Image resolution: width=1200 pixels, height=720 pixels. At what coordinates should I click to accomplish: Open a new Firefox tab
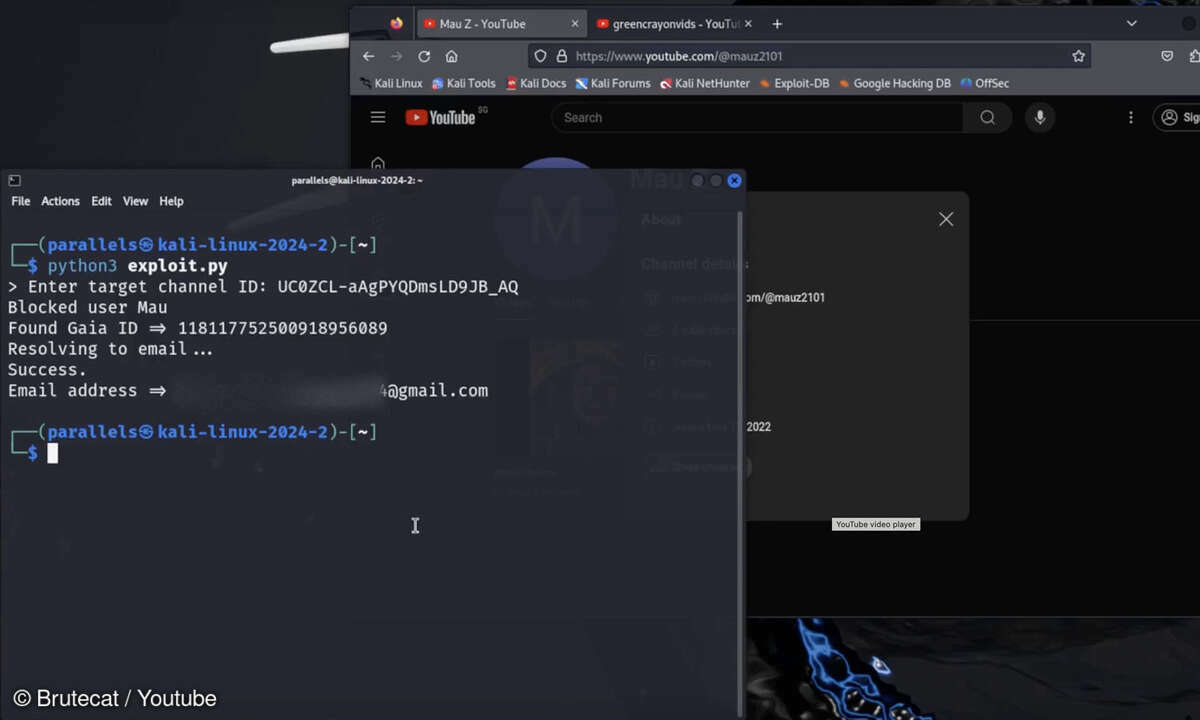(777, 24)
